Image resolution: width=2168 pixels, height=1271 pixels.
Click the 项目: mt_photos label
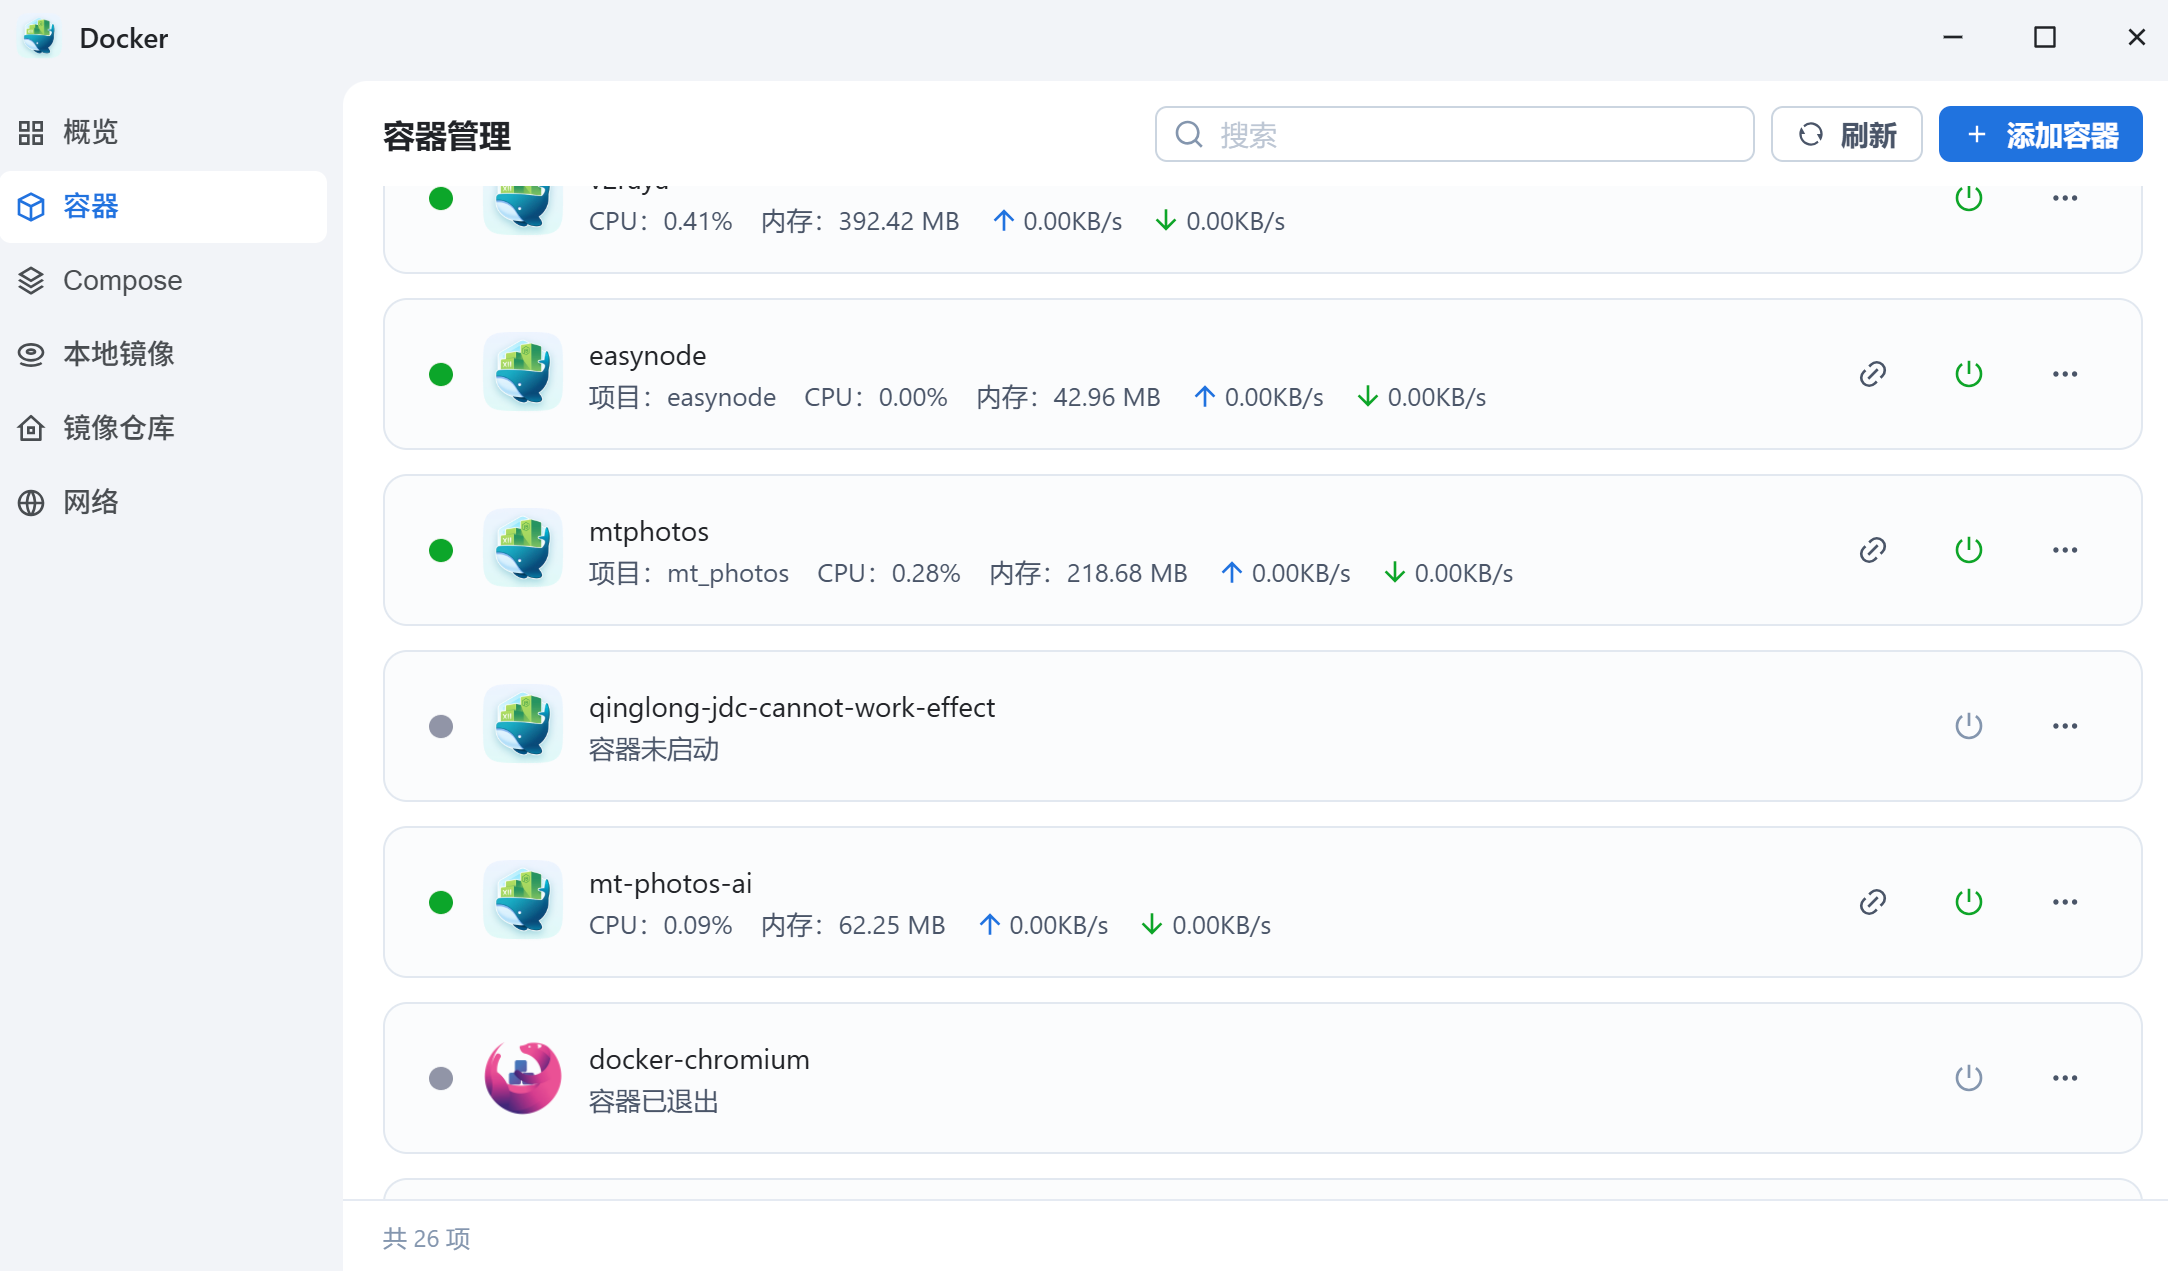pyautogui.click(x=689, y=574)
